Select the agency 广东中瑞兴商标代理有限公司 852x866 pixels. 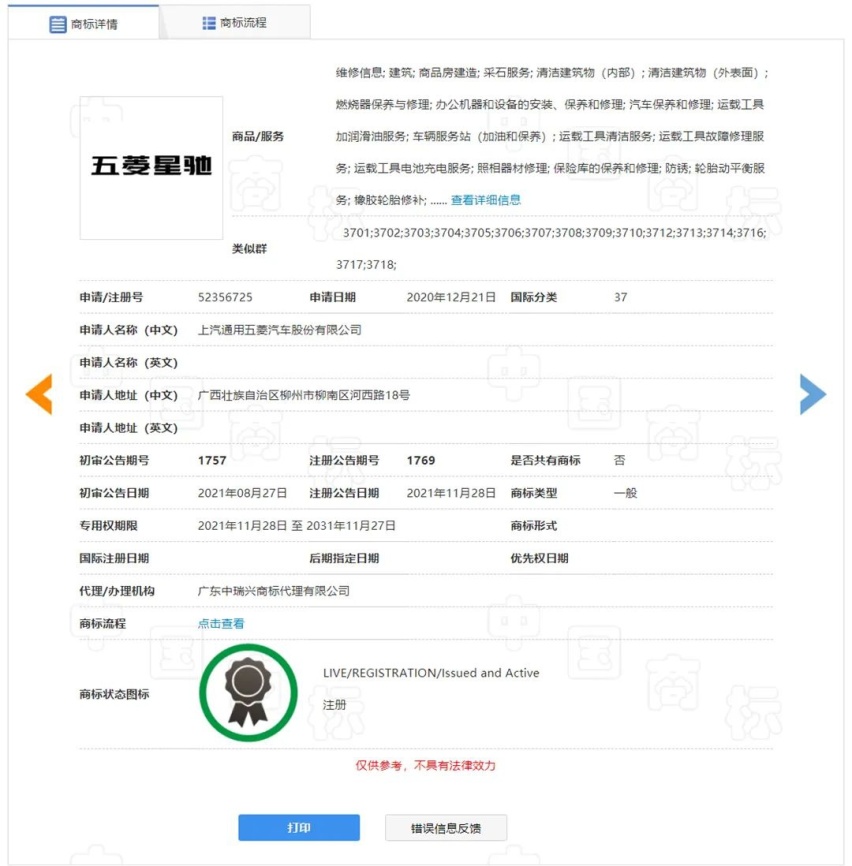click(x=274, y=591)
